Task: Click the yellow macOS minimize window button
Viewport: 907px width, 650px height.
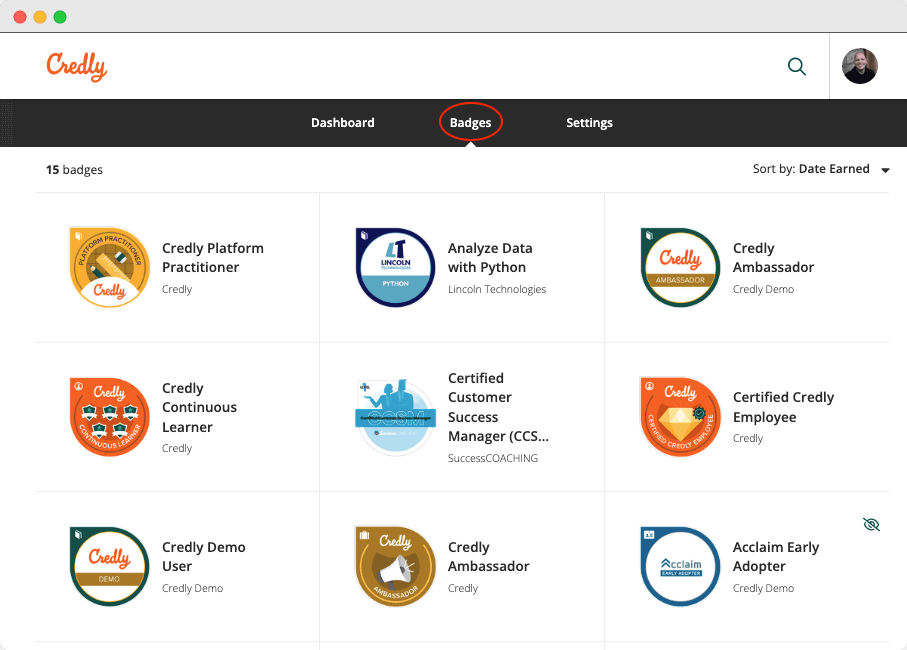Action: click(x=40, y=17)
